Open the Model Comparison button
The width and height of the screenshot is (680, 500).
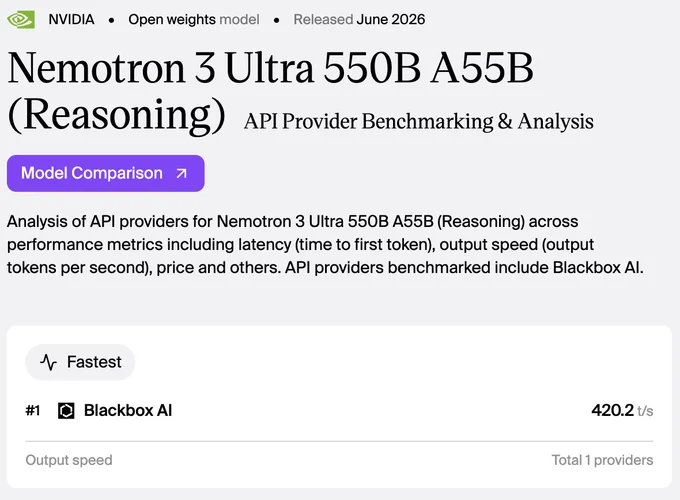click(105, 173)
